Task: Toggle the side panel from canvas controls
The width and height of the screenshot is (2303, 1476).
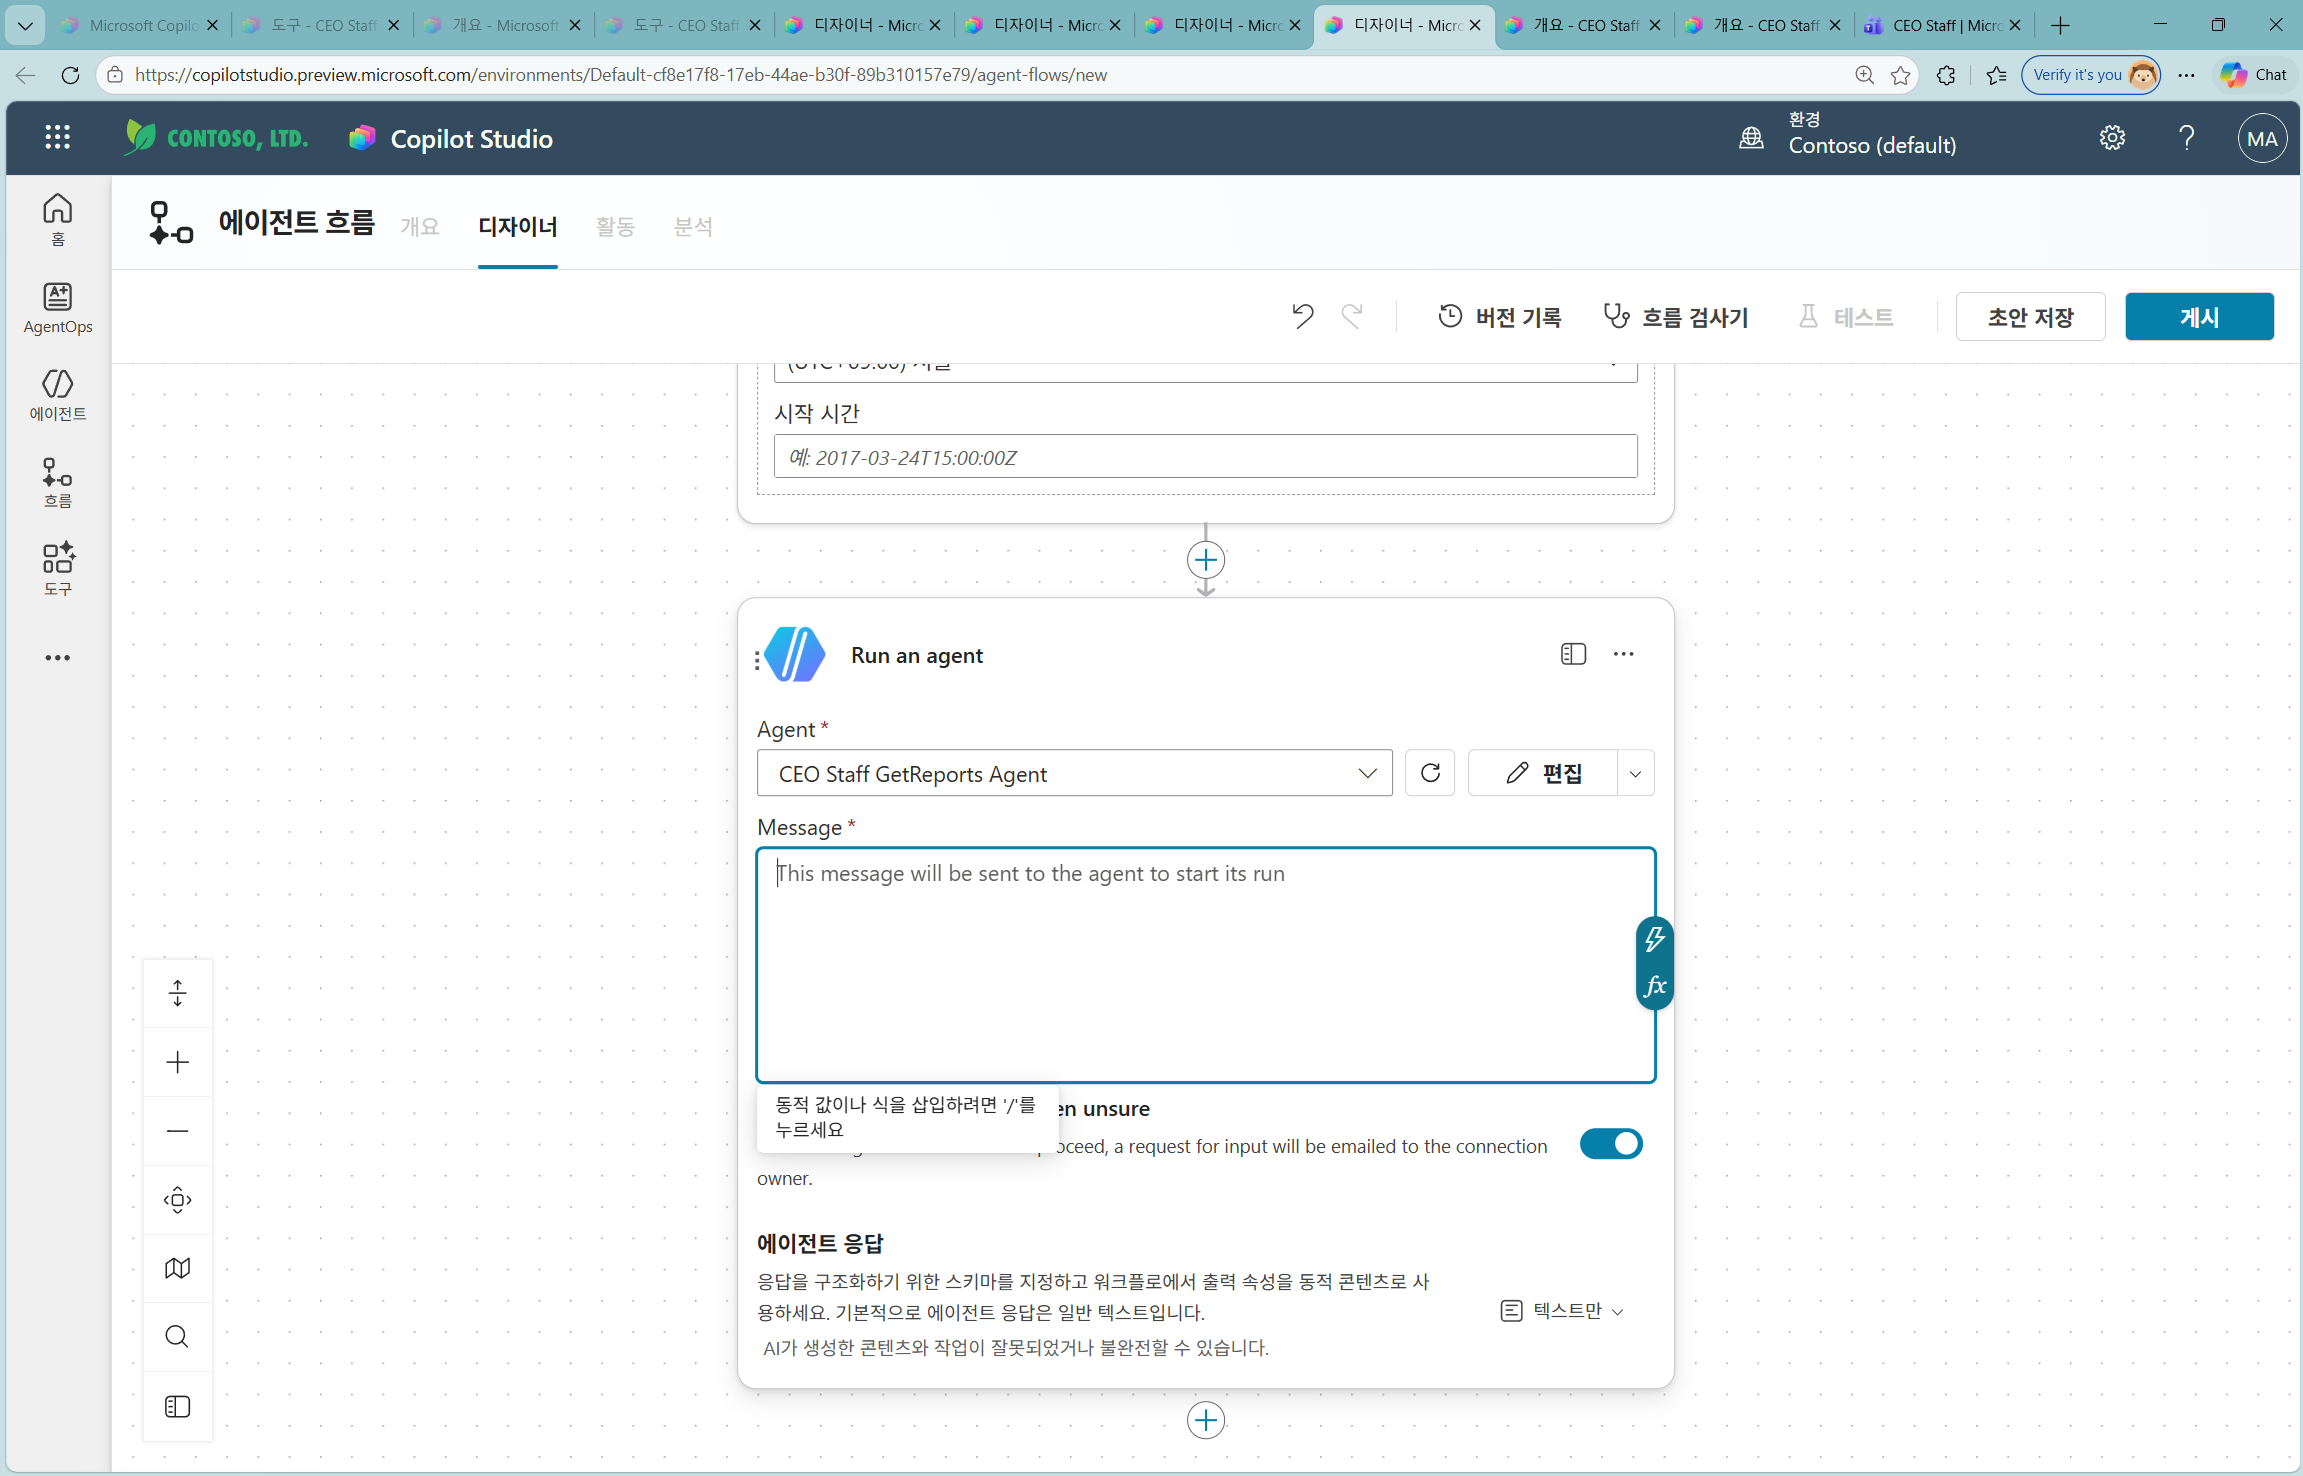Action: [178, 1407]
